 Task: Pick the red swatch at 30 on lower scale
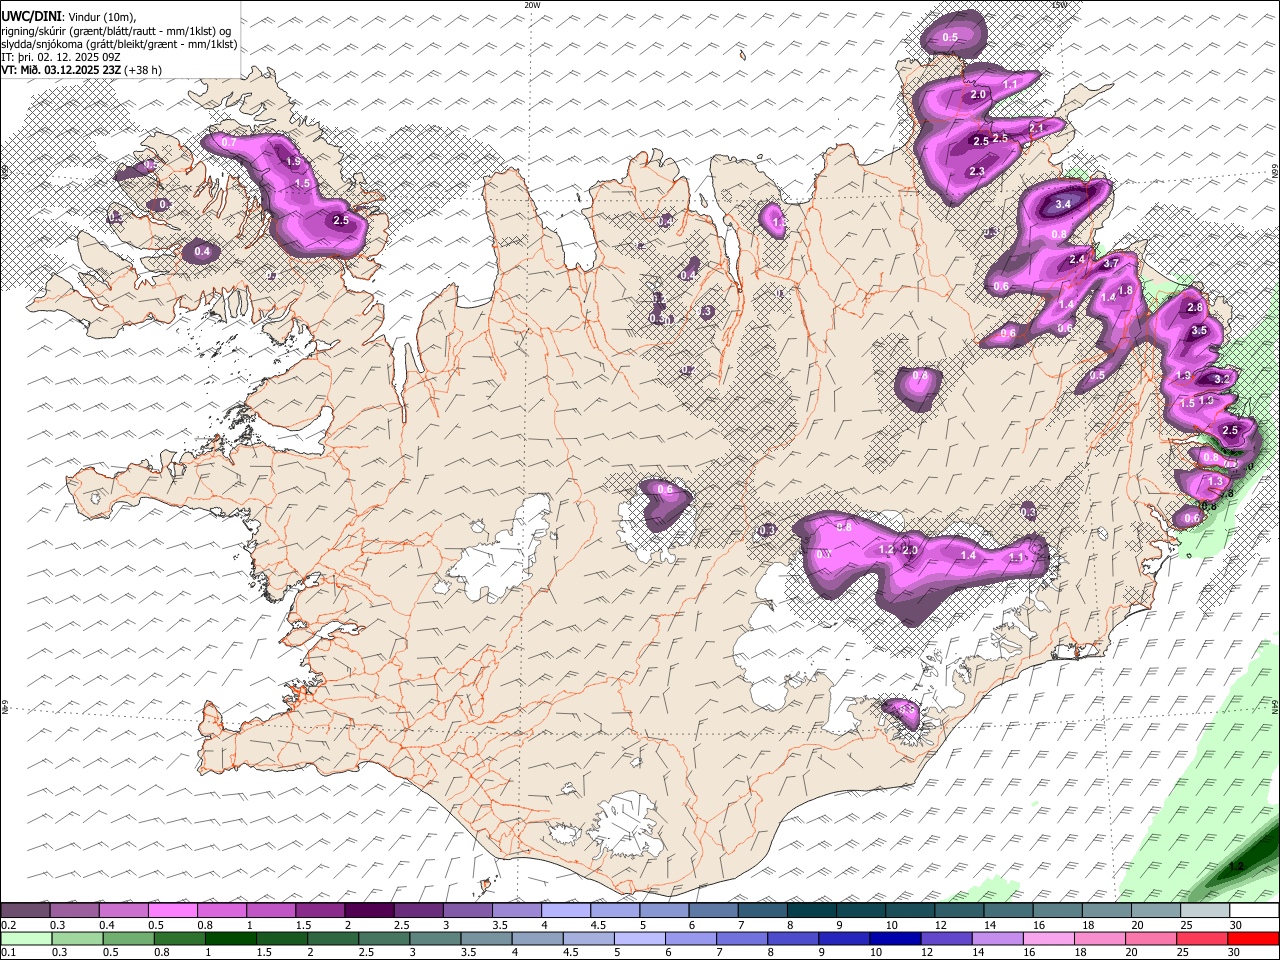click(1253, 938)
